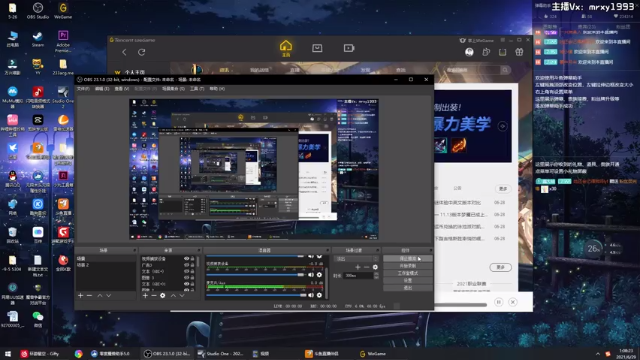Viewport: 640px width, 360px height.
Task: Open WeGame user avatar
Action: point(469,52)
